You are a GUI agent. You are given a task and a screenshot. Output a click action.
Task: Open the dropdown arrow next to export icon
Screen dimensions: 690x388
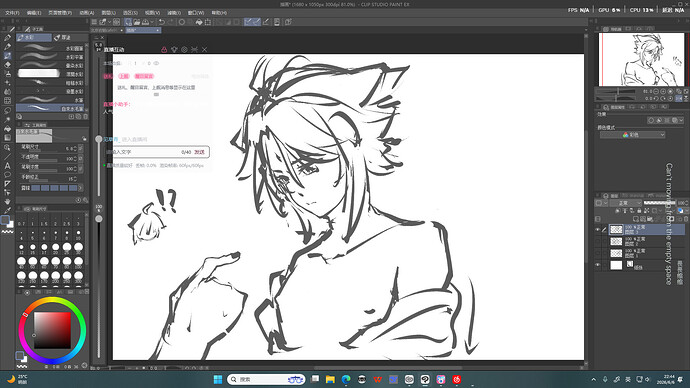(x=152, y=22)
